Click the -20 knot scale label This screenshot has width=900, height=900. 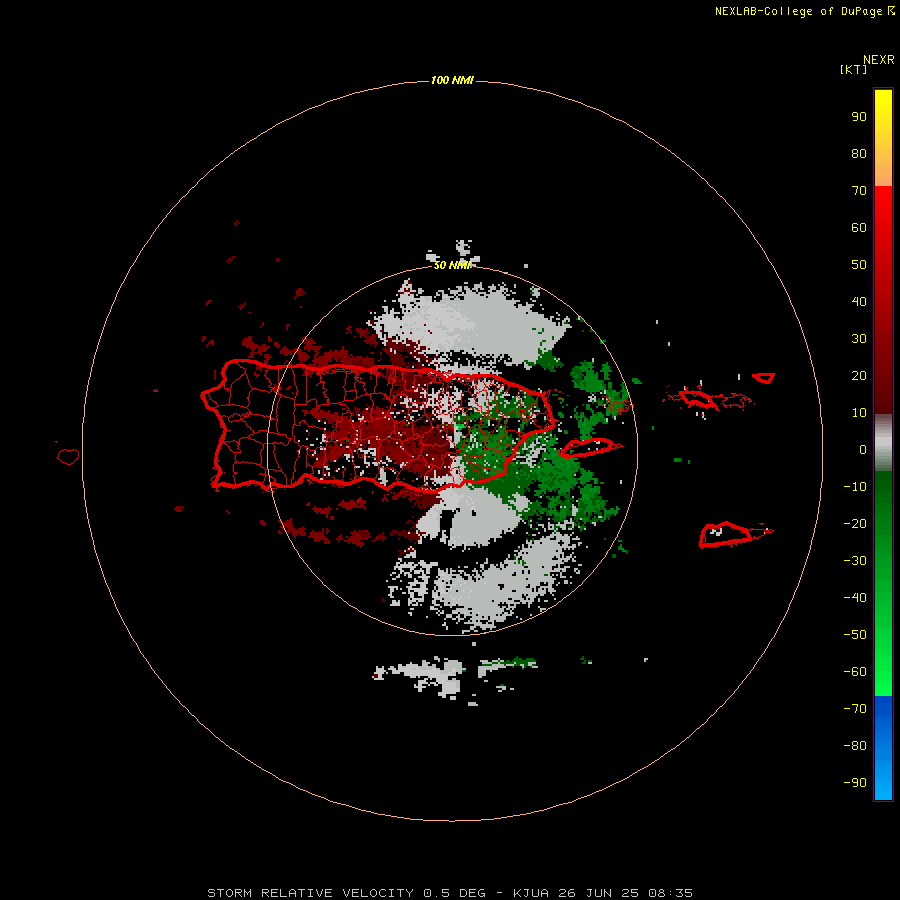click(855, 524)
